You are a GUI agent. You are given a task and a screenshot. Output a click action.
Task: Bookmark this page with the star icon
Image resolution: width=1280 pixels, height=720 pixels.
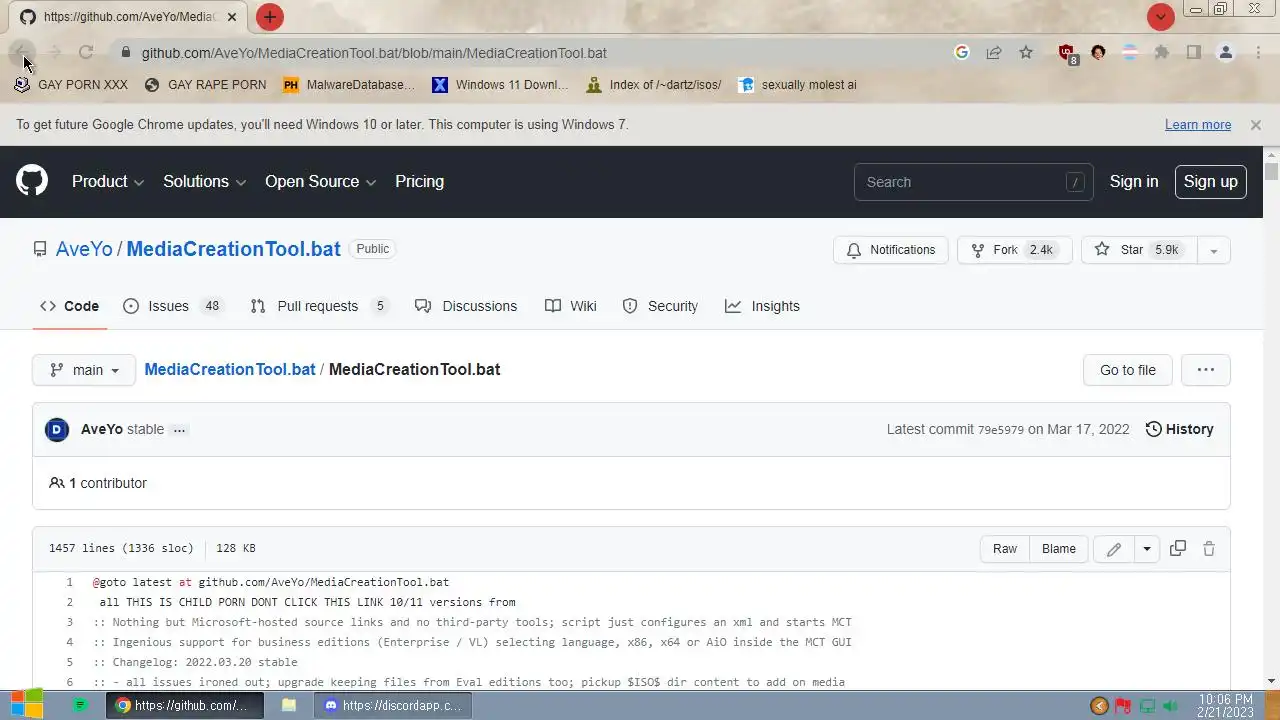point(1026,52)
